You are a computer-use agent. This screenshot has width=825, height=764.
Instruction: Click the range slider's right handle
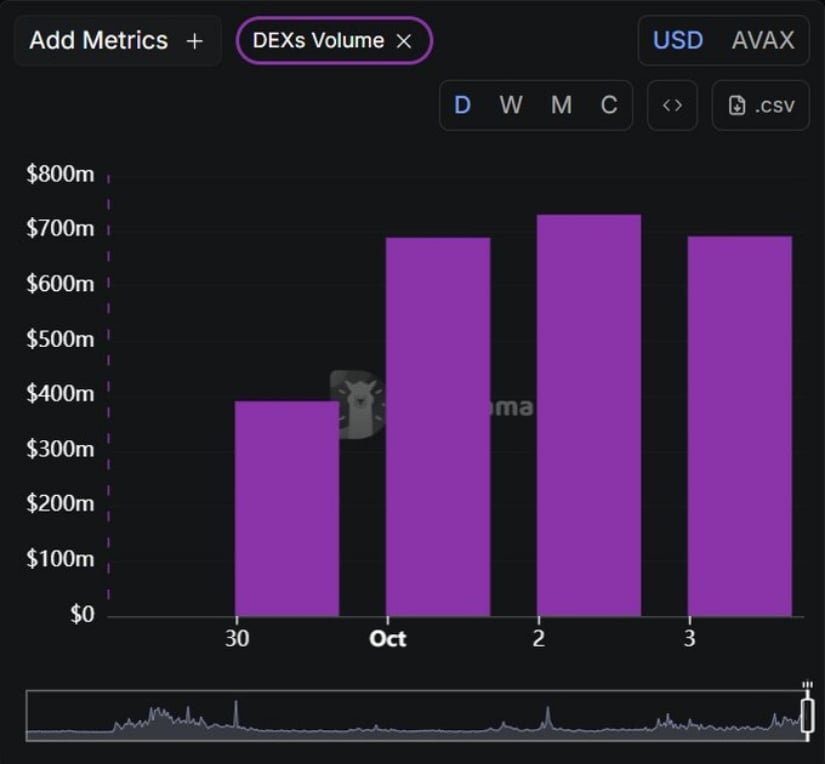pyautogui.click(x=807, y=716)
